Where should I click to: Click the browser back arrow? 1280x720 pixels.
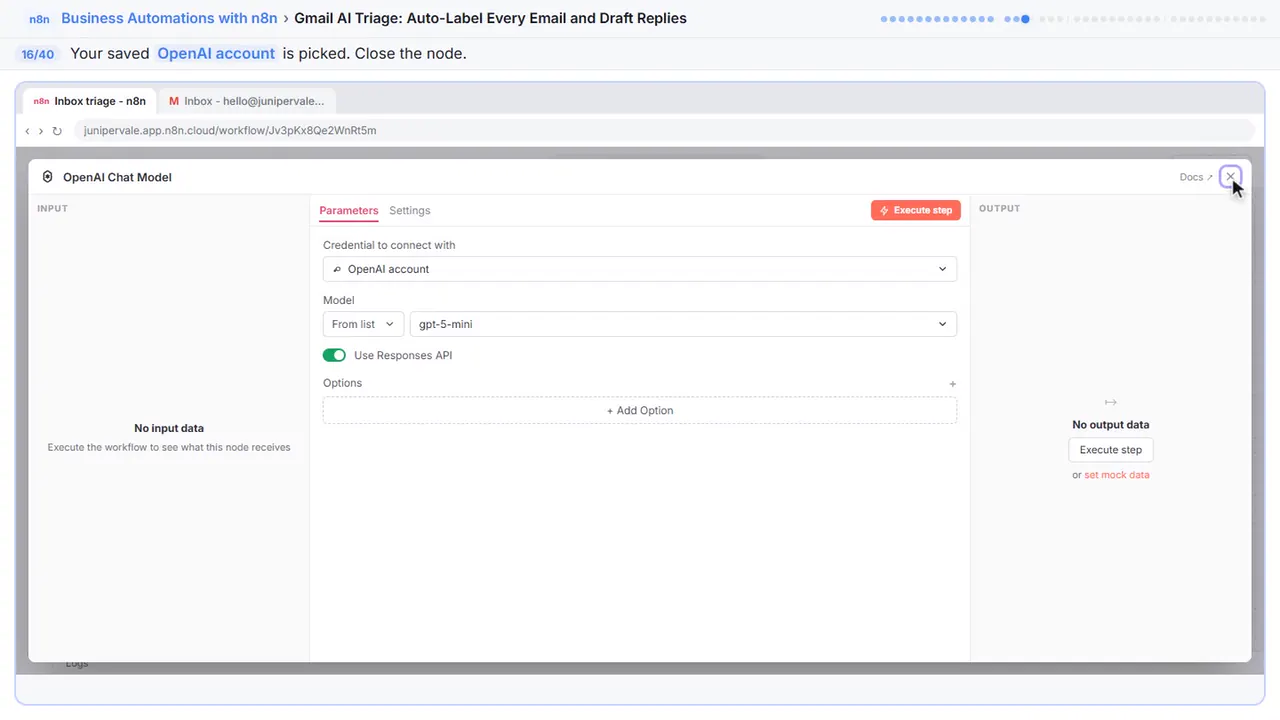tap(27, 131)
